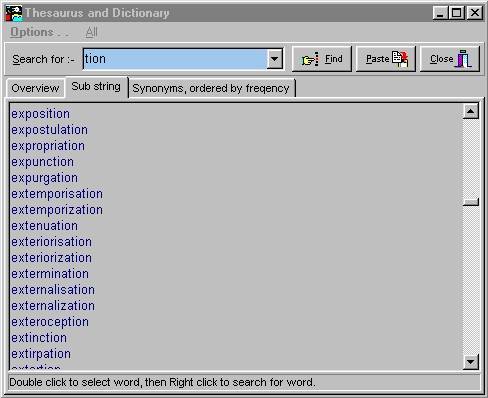Select the word 'extermination'
The width and height of the screenshot is (488, 398).
click(x=50, y=274)
